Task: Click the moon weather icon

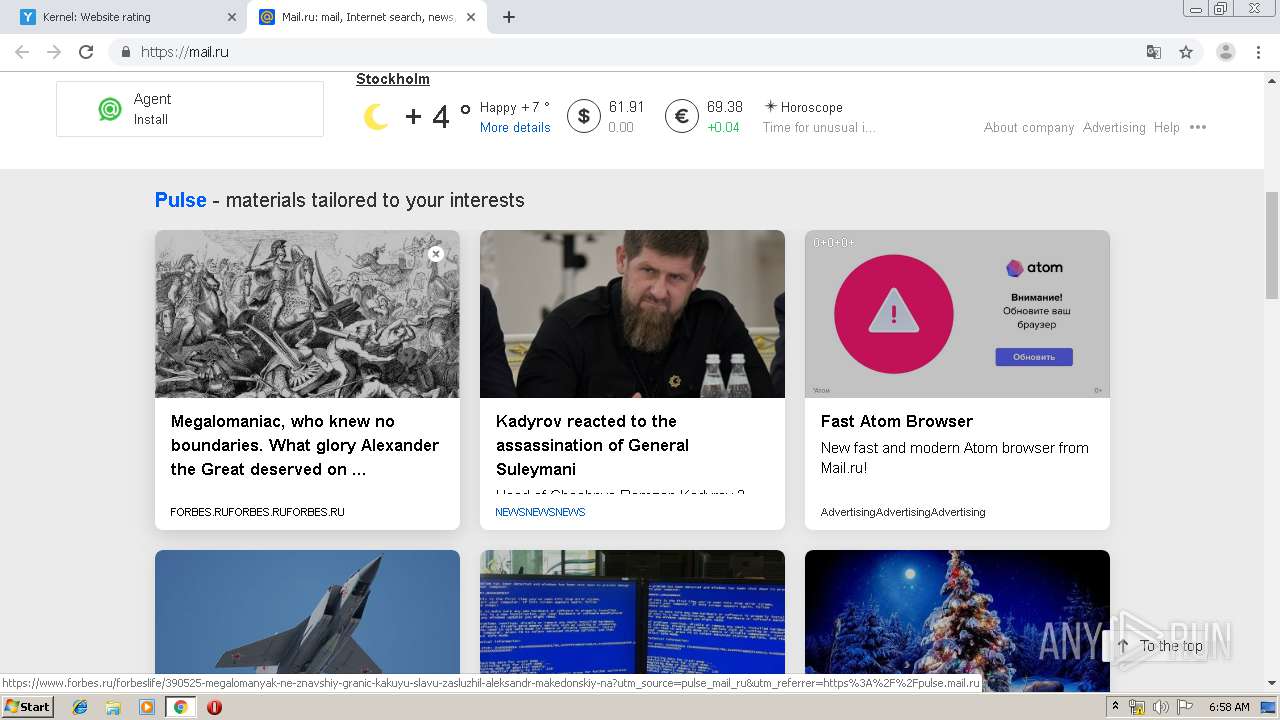Action: [x=375, y=117]
